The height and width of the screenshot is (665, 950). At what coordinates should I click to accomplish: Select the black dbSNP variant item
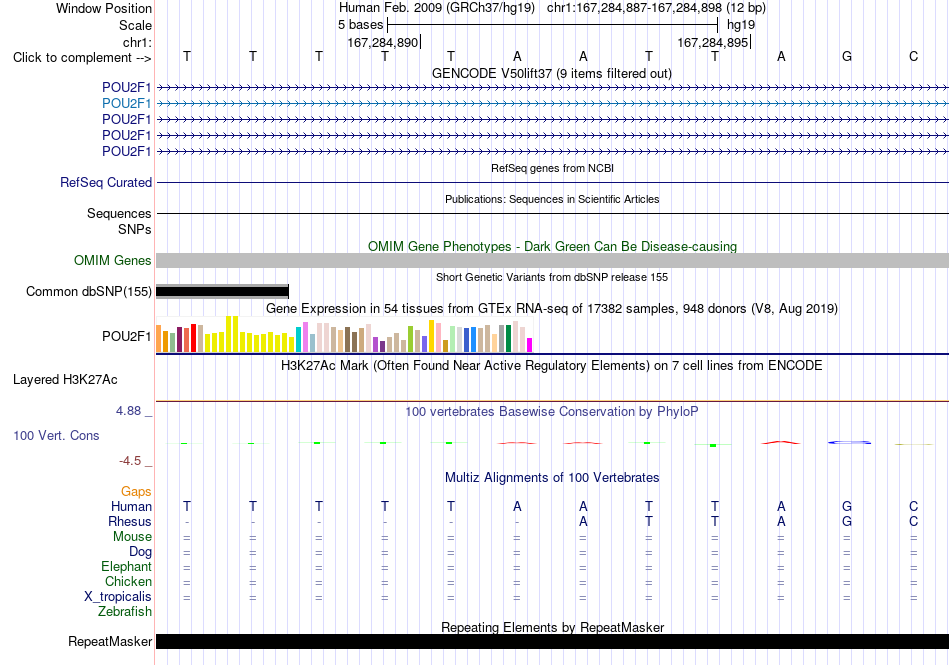click(222, 291)
